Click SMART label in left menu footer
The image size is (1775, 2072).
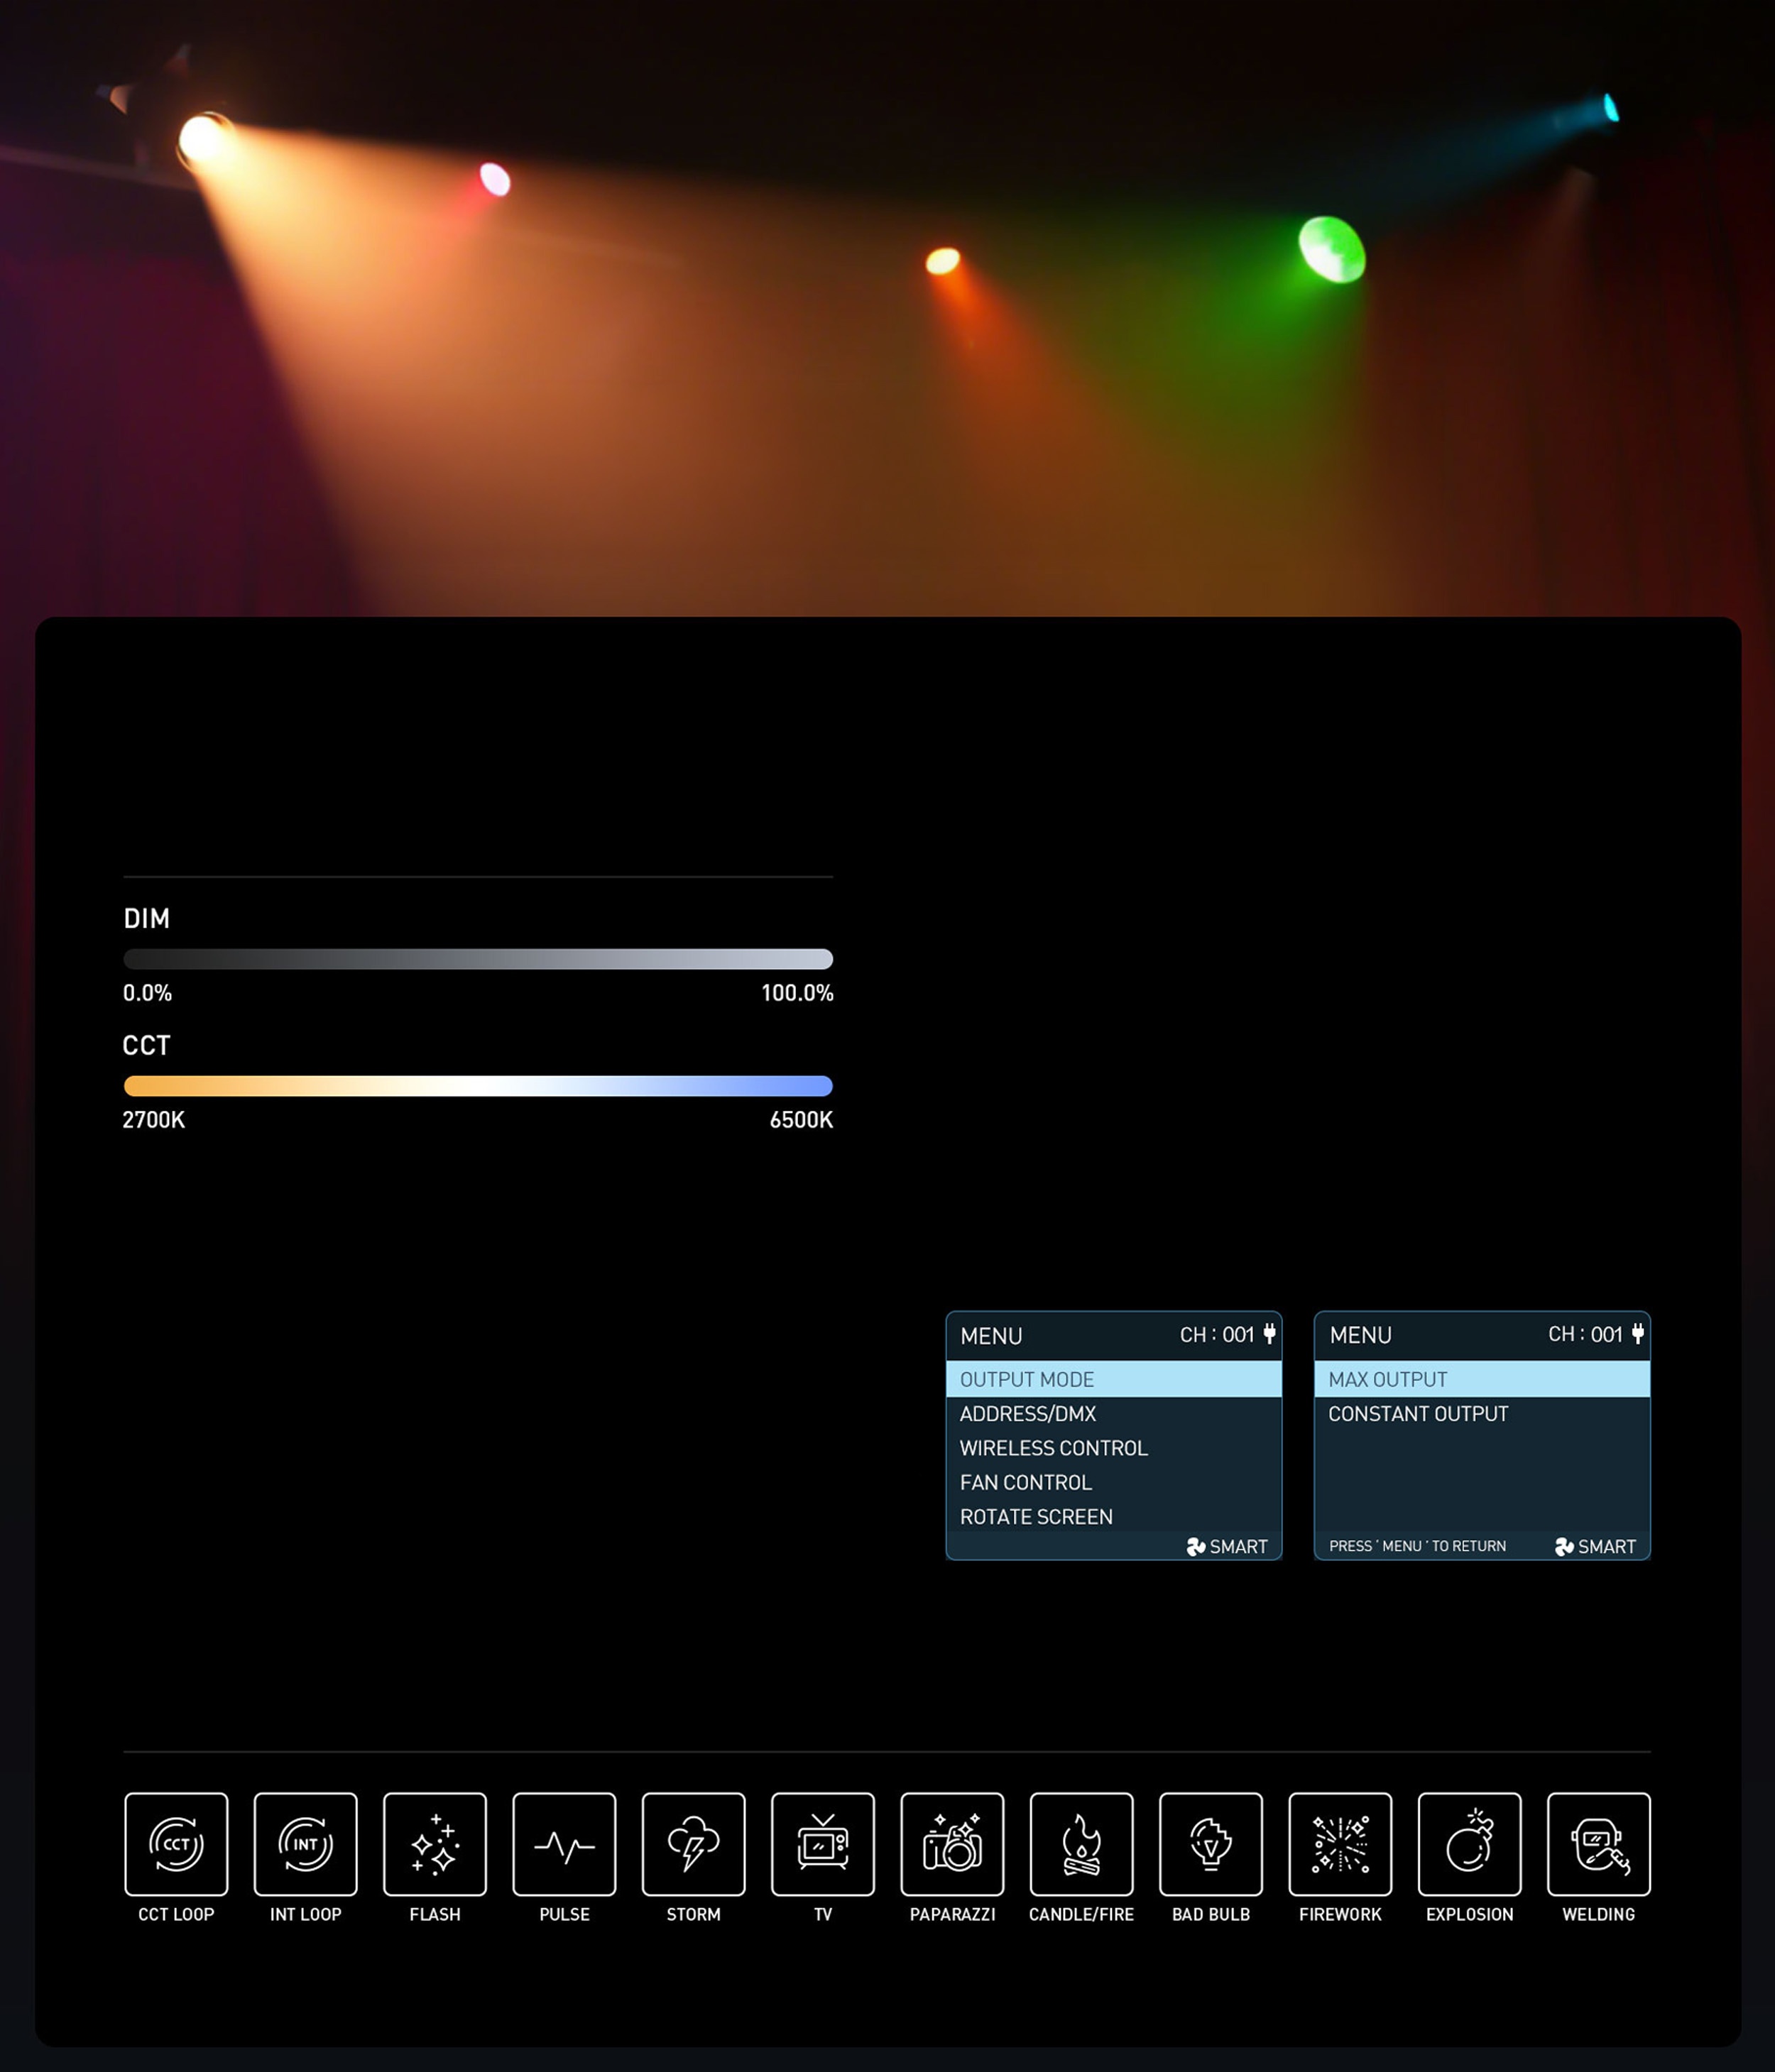point(1238,1547)
